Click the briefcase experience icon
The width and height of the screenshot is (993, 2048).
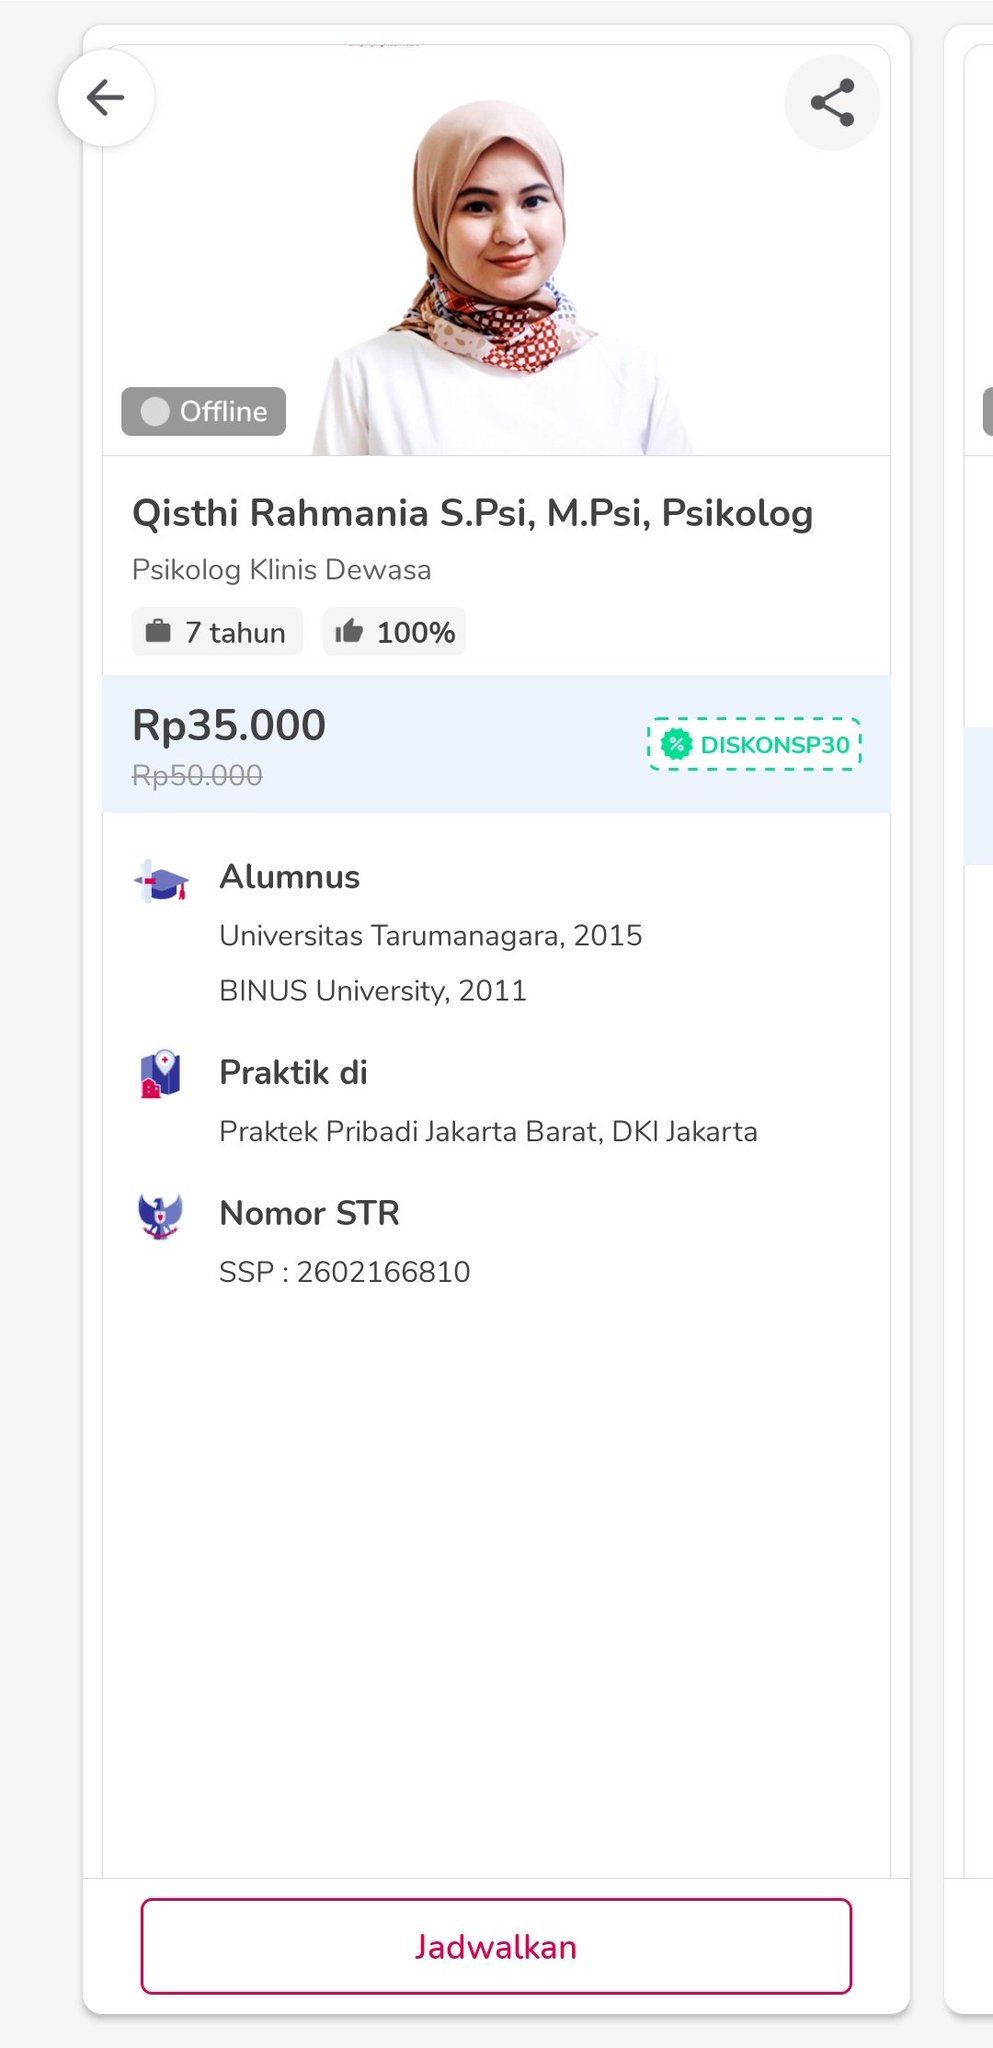[158, 631]
